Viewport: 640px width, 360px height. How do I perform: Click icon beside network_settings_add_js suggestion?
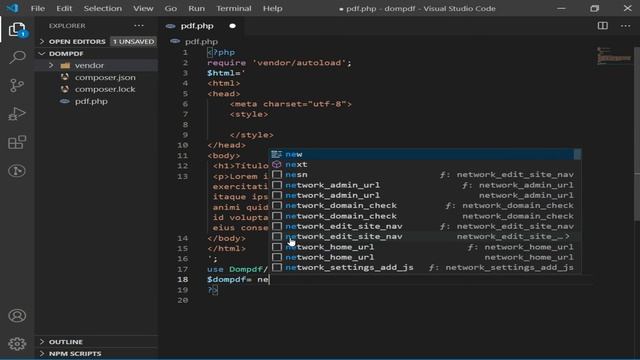coord(277,267)
